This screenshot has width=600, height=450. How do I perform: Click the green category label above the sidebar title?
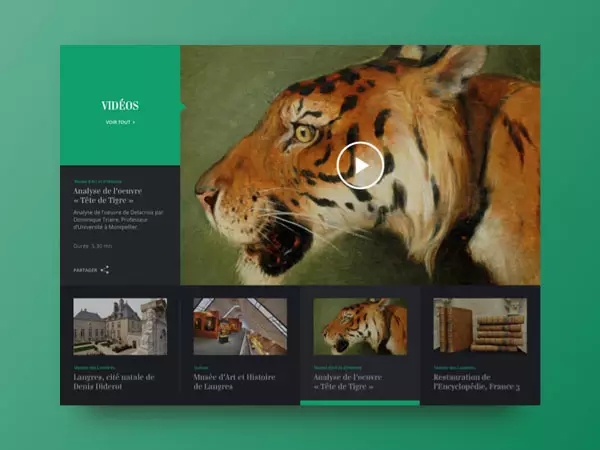coord(98,181)
